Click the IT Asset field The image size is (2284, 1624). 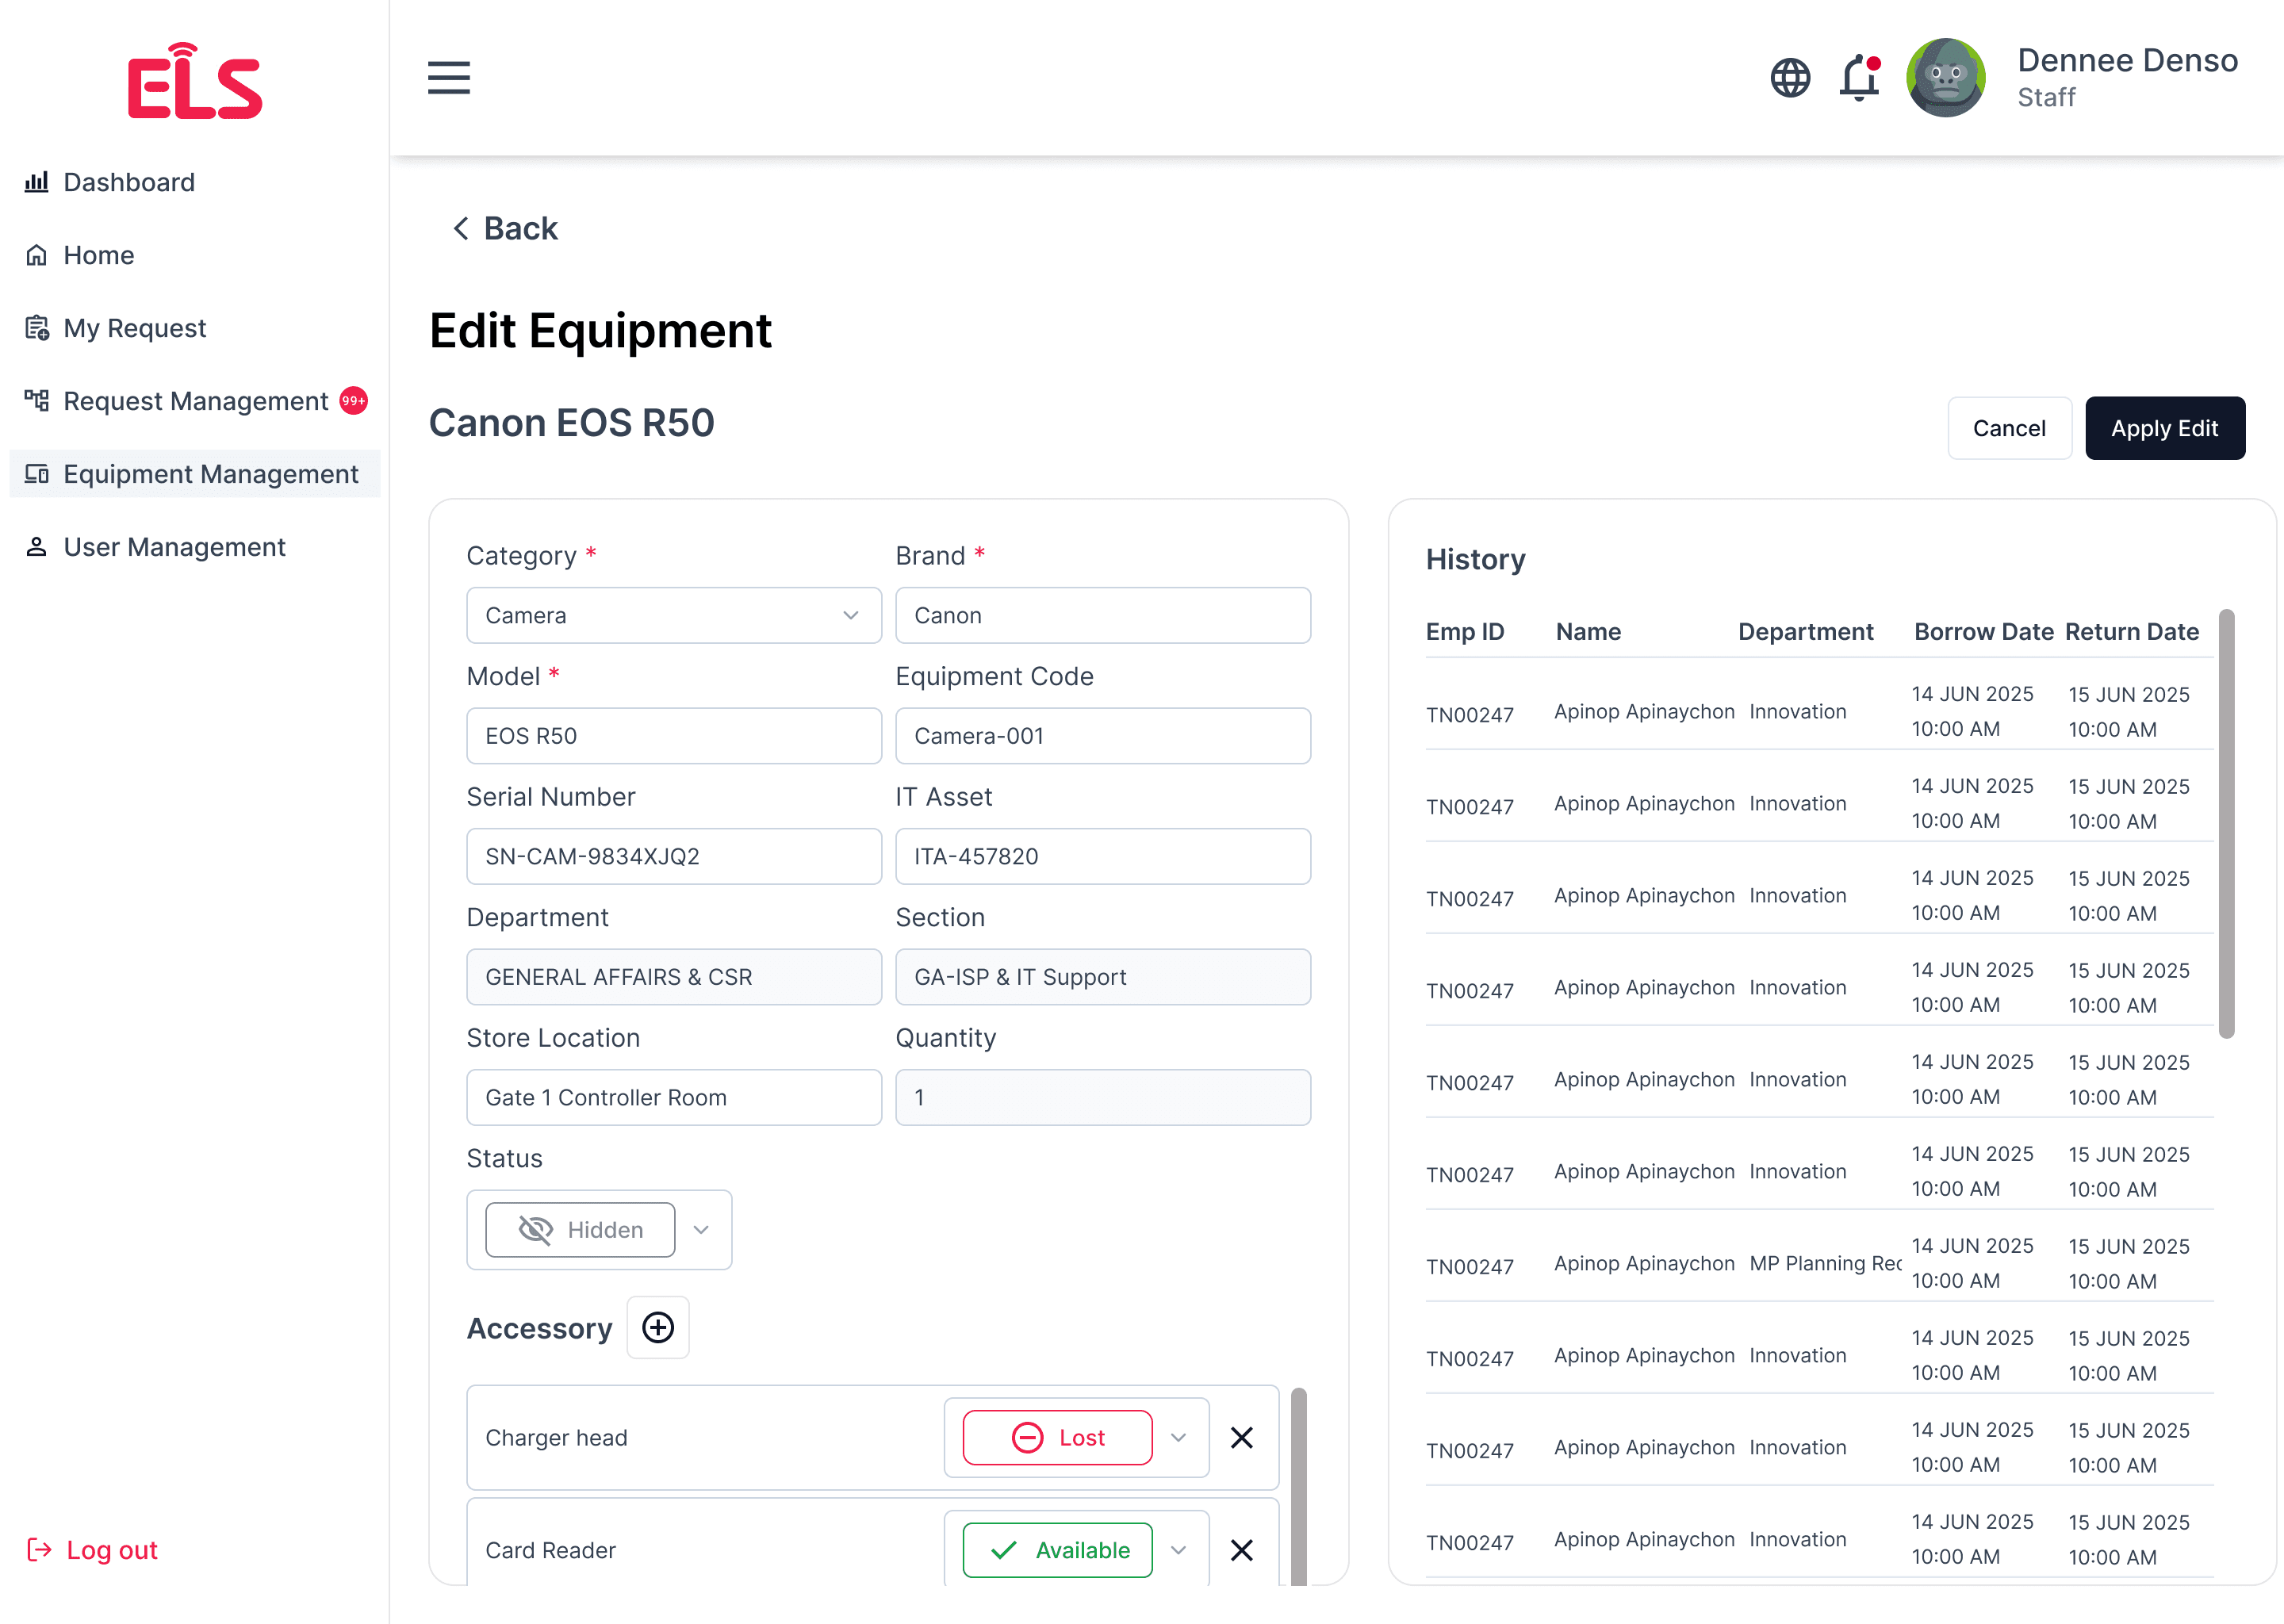point(1103,856)
